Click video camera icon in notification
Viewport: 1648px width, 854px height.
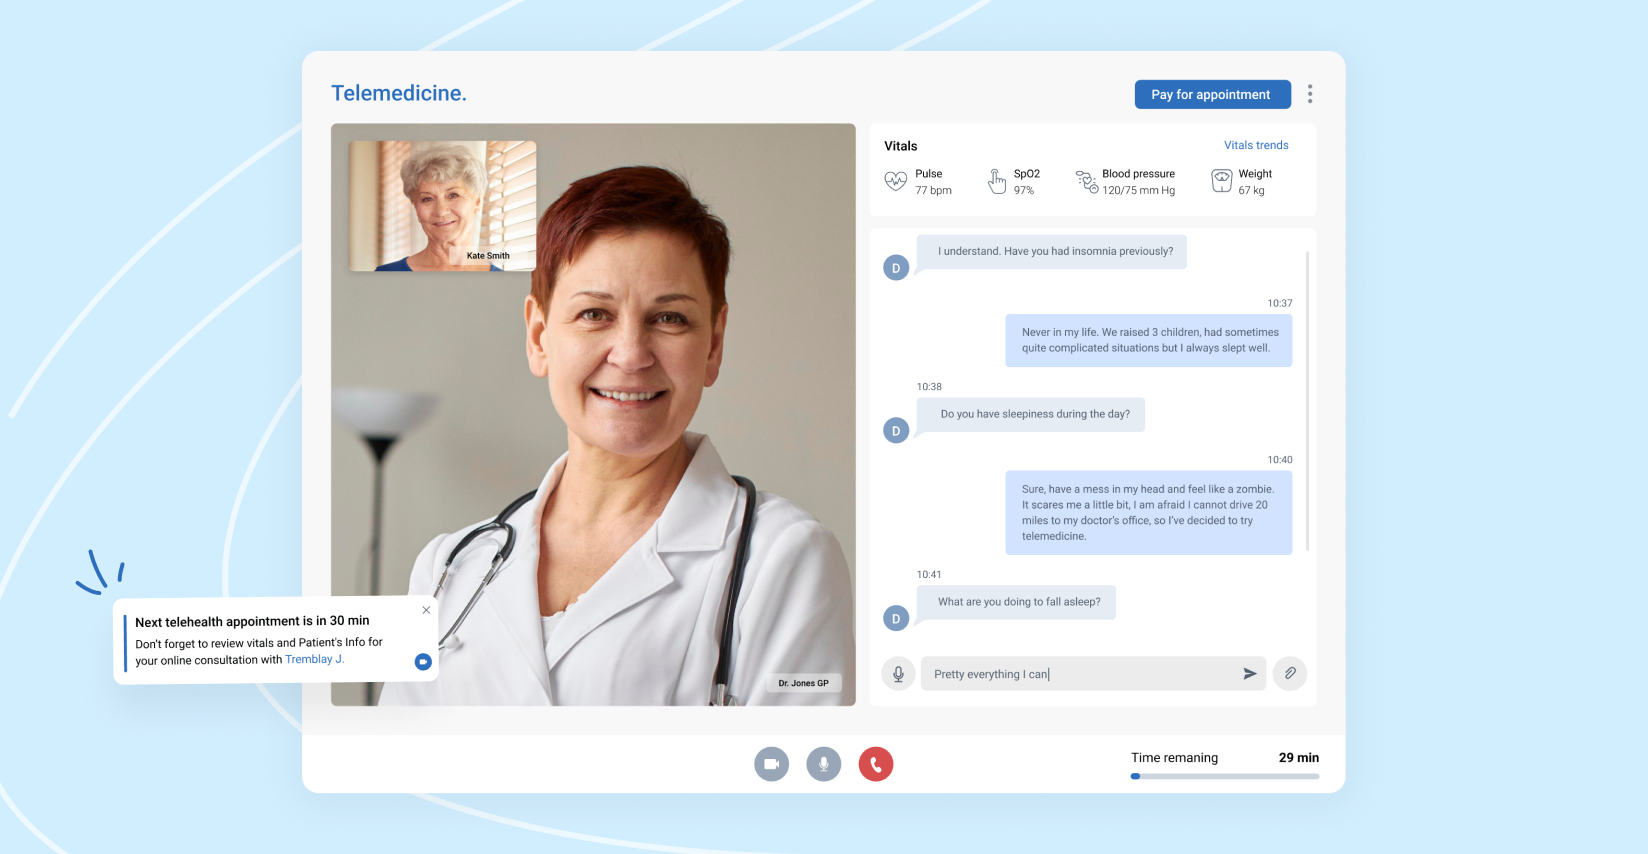pos(423,662)
